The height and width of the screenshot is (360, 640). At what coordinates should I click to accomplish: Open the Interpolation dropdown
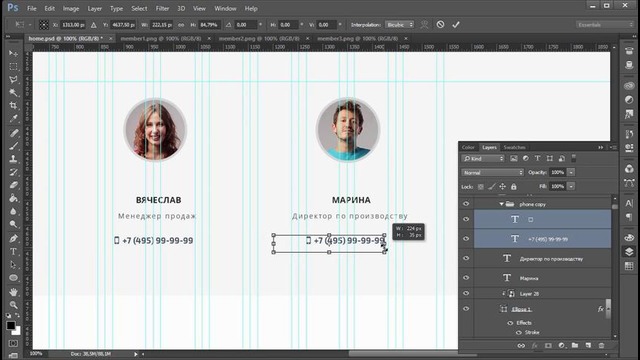pos(400,24)
